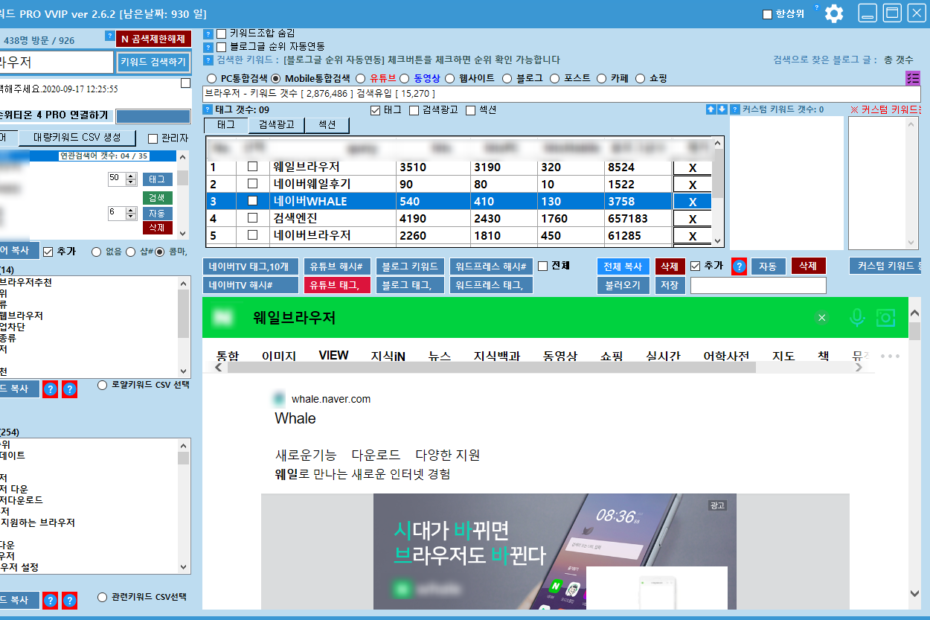The width and height of the screenshot is (930, 620).
Task: Open the whale.naver.com link
Action: point(331,399)
